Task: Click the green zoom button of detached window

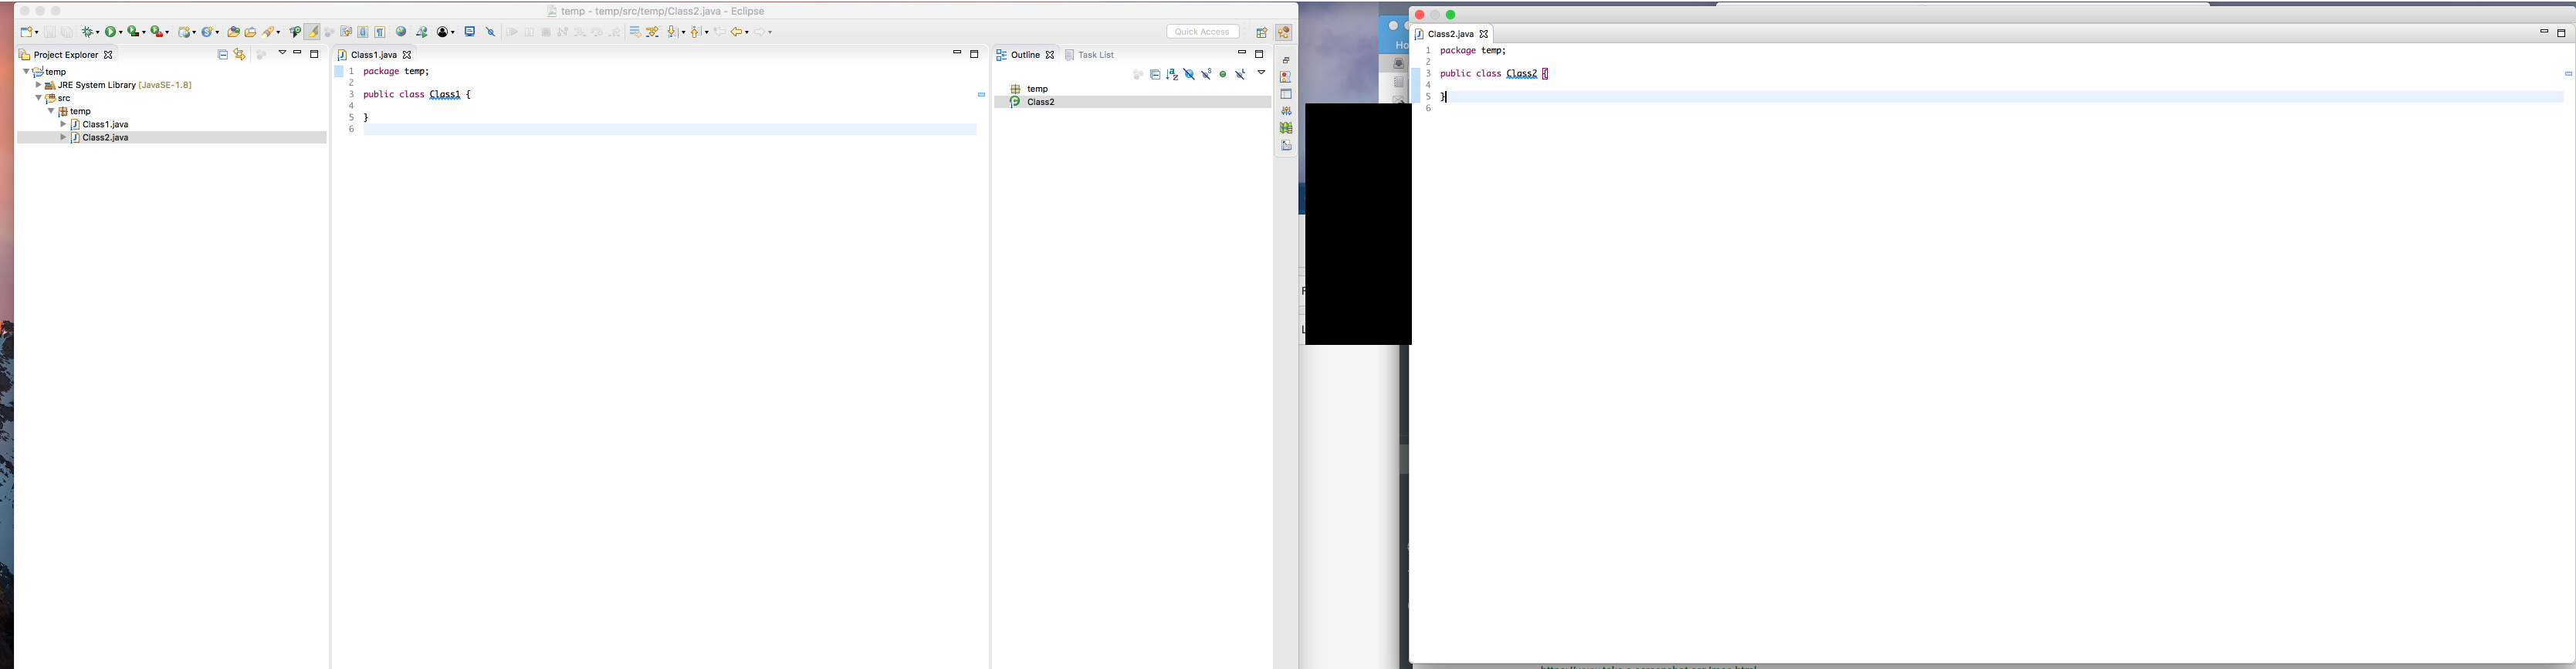Action: pyautogui.click(x=1451, y=15)
